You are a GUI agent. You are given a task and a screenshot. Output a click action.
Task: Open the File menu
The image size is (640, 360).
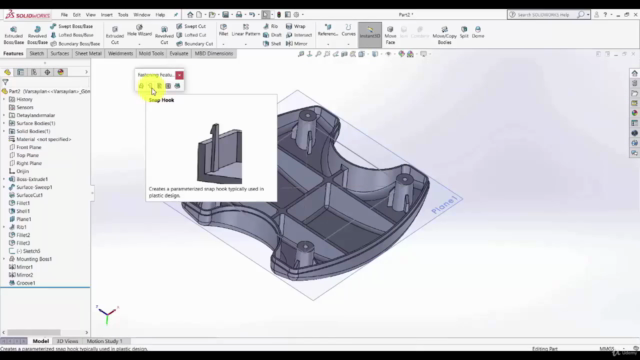pyautogui.click(x=64, y=15)
